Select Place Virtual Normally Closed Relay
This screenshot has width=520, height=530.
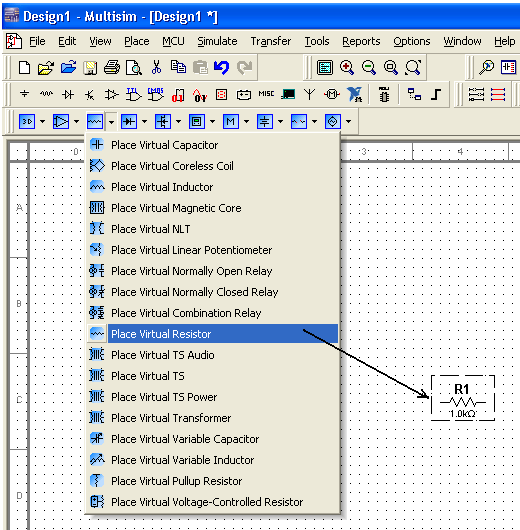pyautogui.click(x=213, y=292)
